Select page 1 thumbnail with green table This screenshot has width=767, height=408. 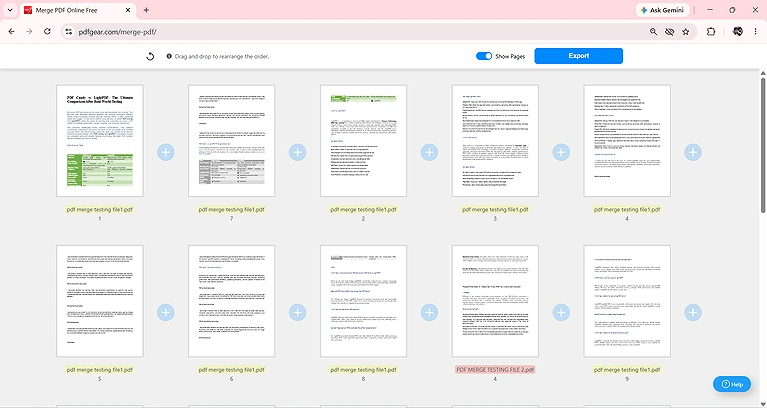click(x=100, y=141)
